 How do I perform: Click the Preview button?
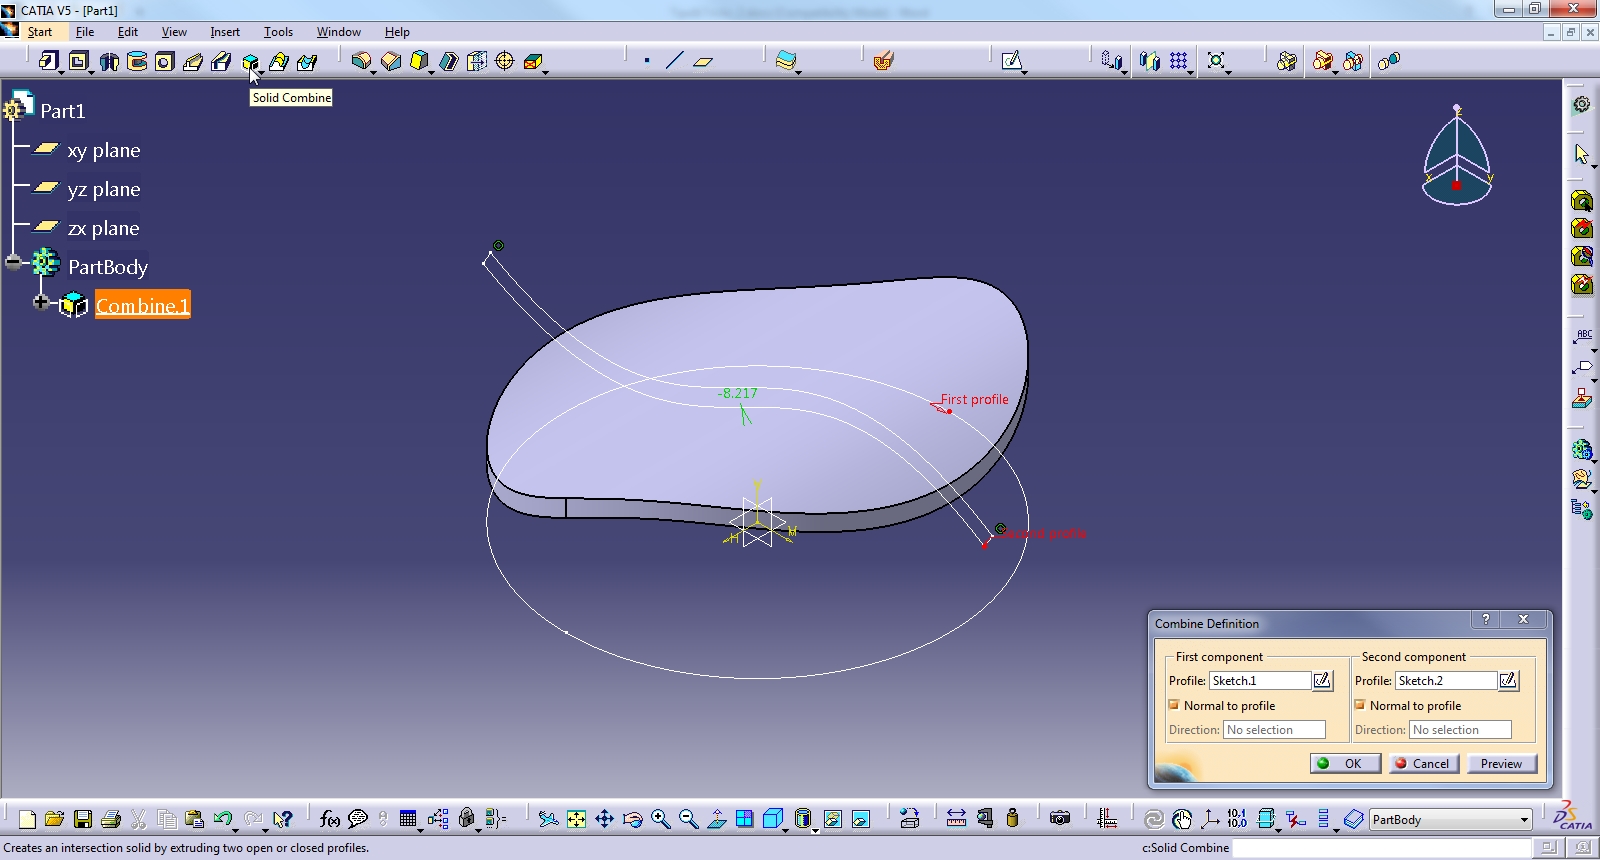tap(1501, 763)
